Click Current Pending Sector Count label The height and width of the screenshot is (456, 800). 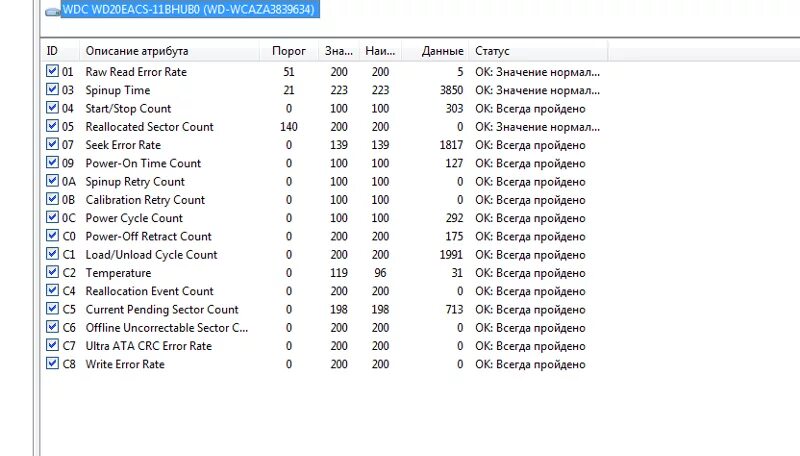click(162, 310)
